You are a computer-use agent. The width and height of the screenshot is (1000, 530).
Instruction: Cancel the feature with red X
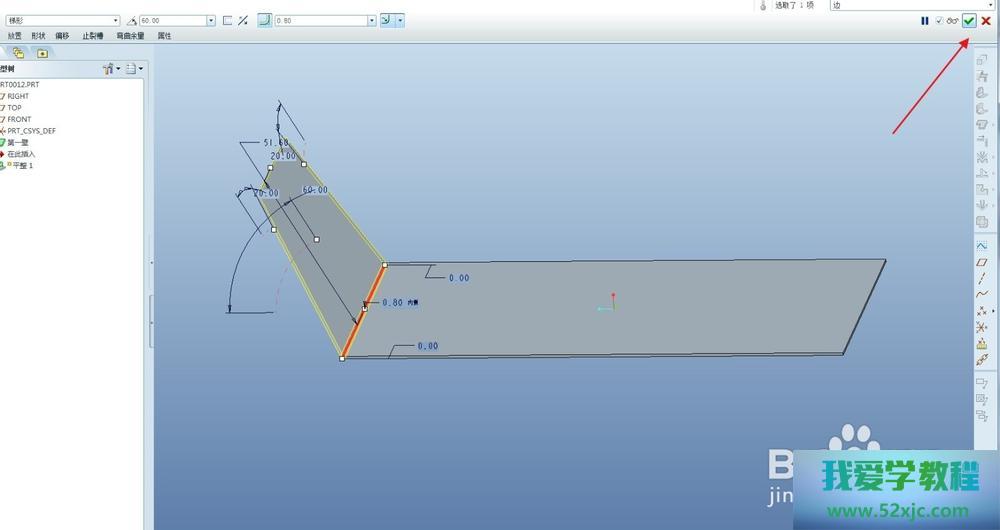coord(986,20)
